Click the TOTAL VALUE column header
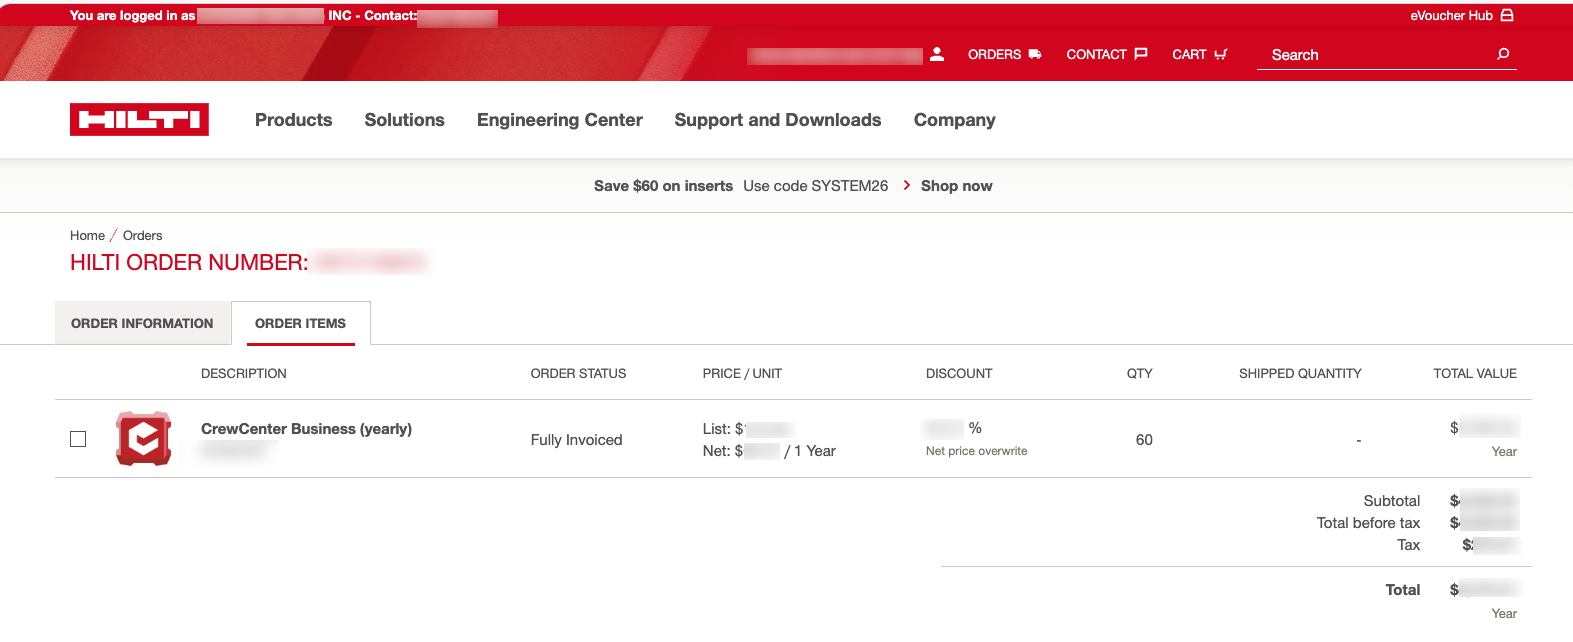The width and height of the screenshot is (1573, 642). click(1475, 373)
